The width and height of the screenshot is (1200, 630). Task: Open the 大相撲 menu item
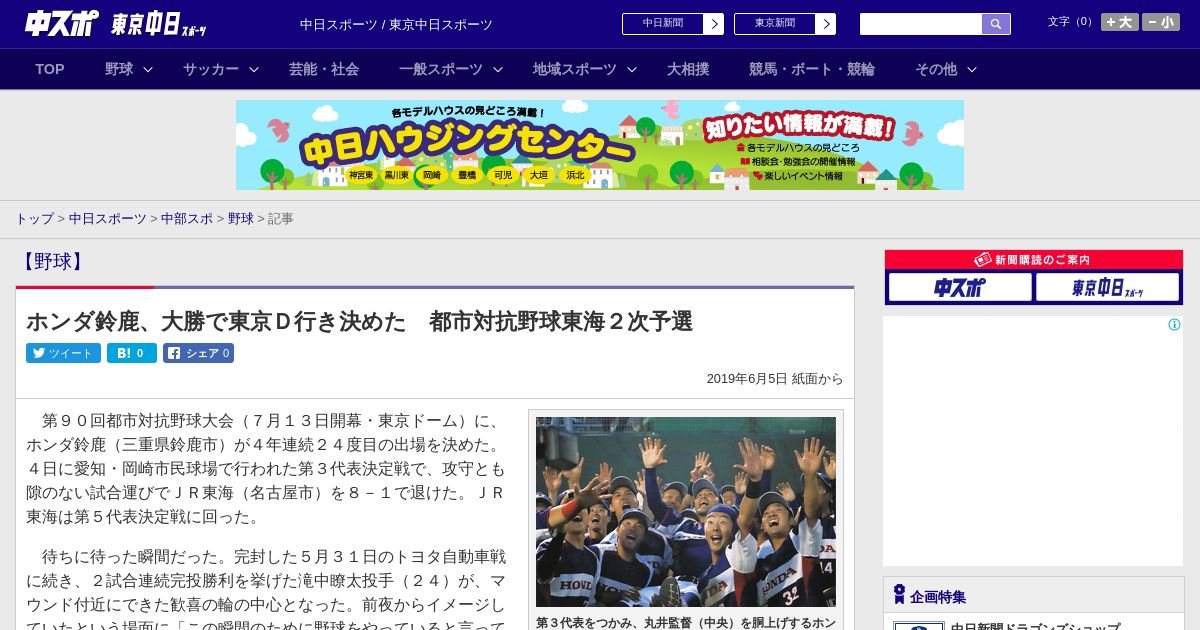click(x=688, y=69)
